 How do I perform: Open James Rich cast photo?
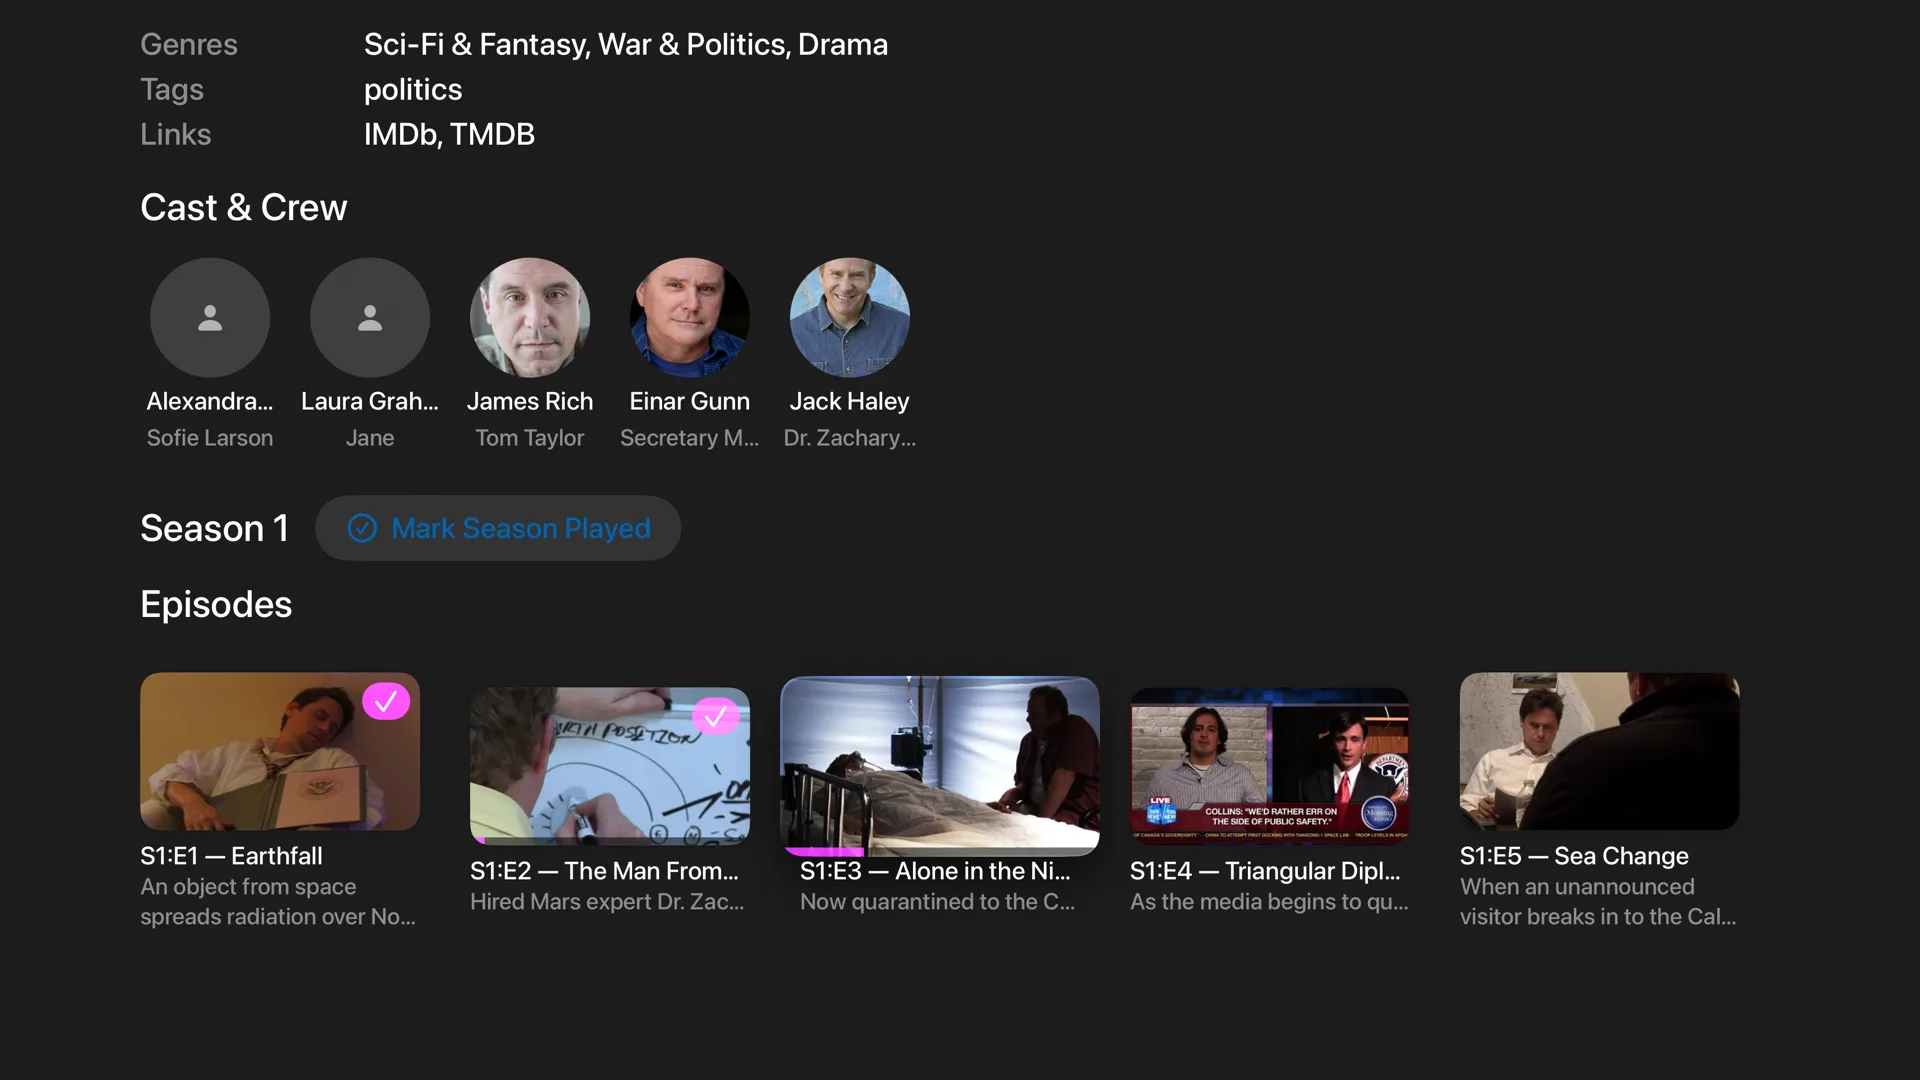[x=530, y=318]
